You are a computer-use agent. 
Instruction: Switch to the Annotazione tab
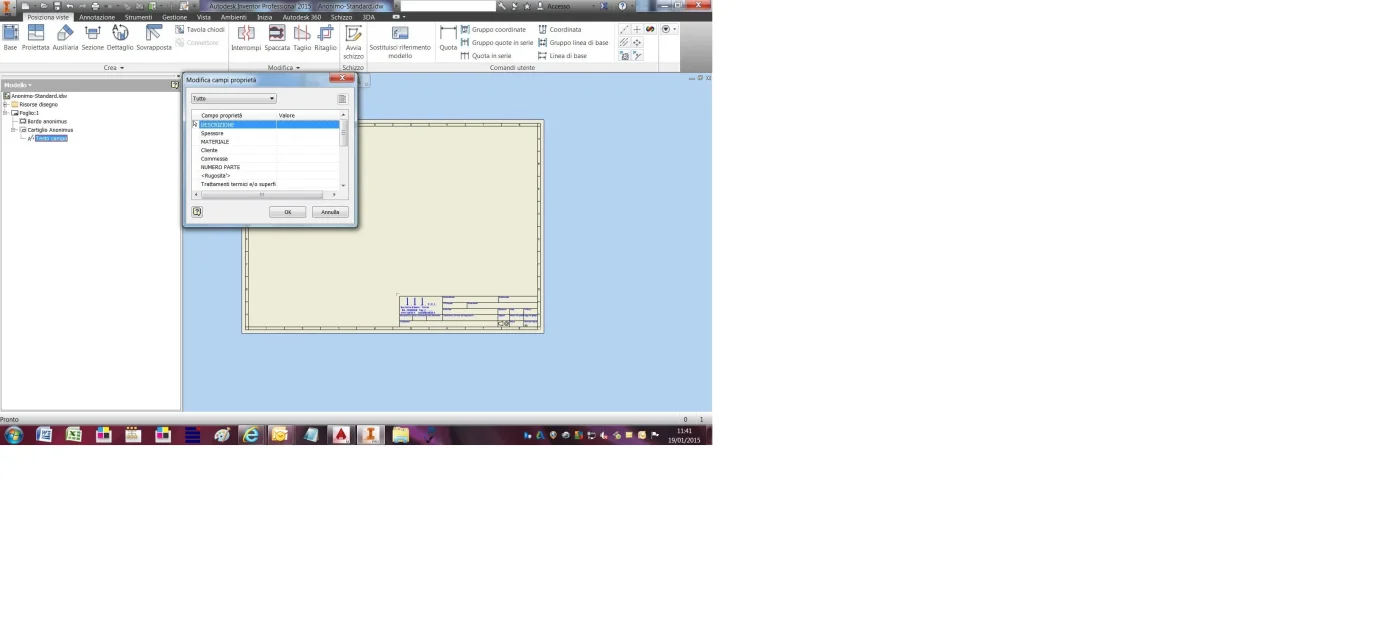point(97,17)
